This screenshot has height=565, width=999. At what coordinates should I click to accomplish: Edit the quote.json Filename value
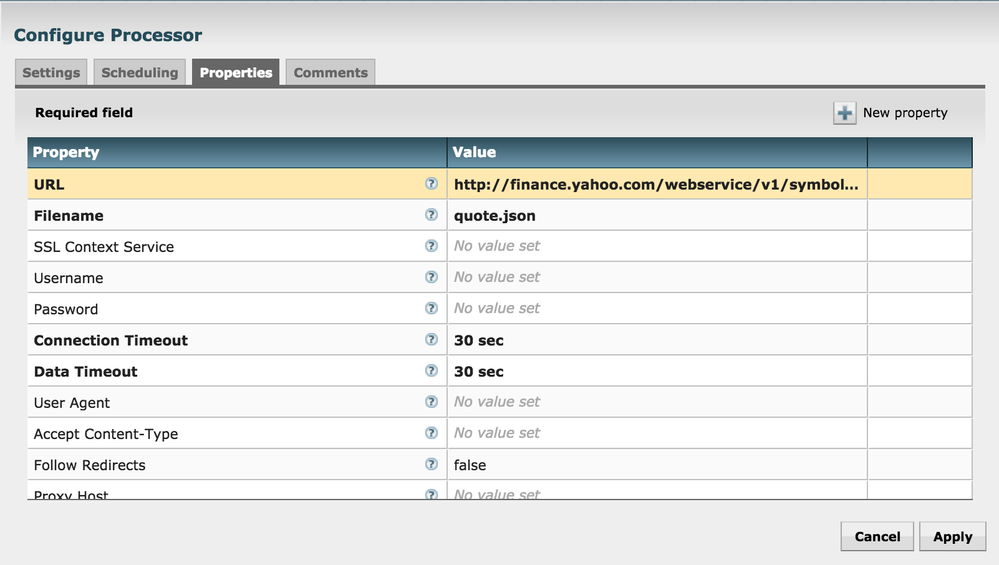point(656,215)
